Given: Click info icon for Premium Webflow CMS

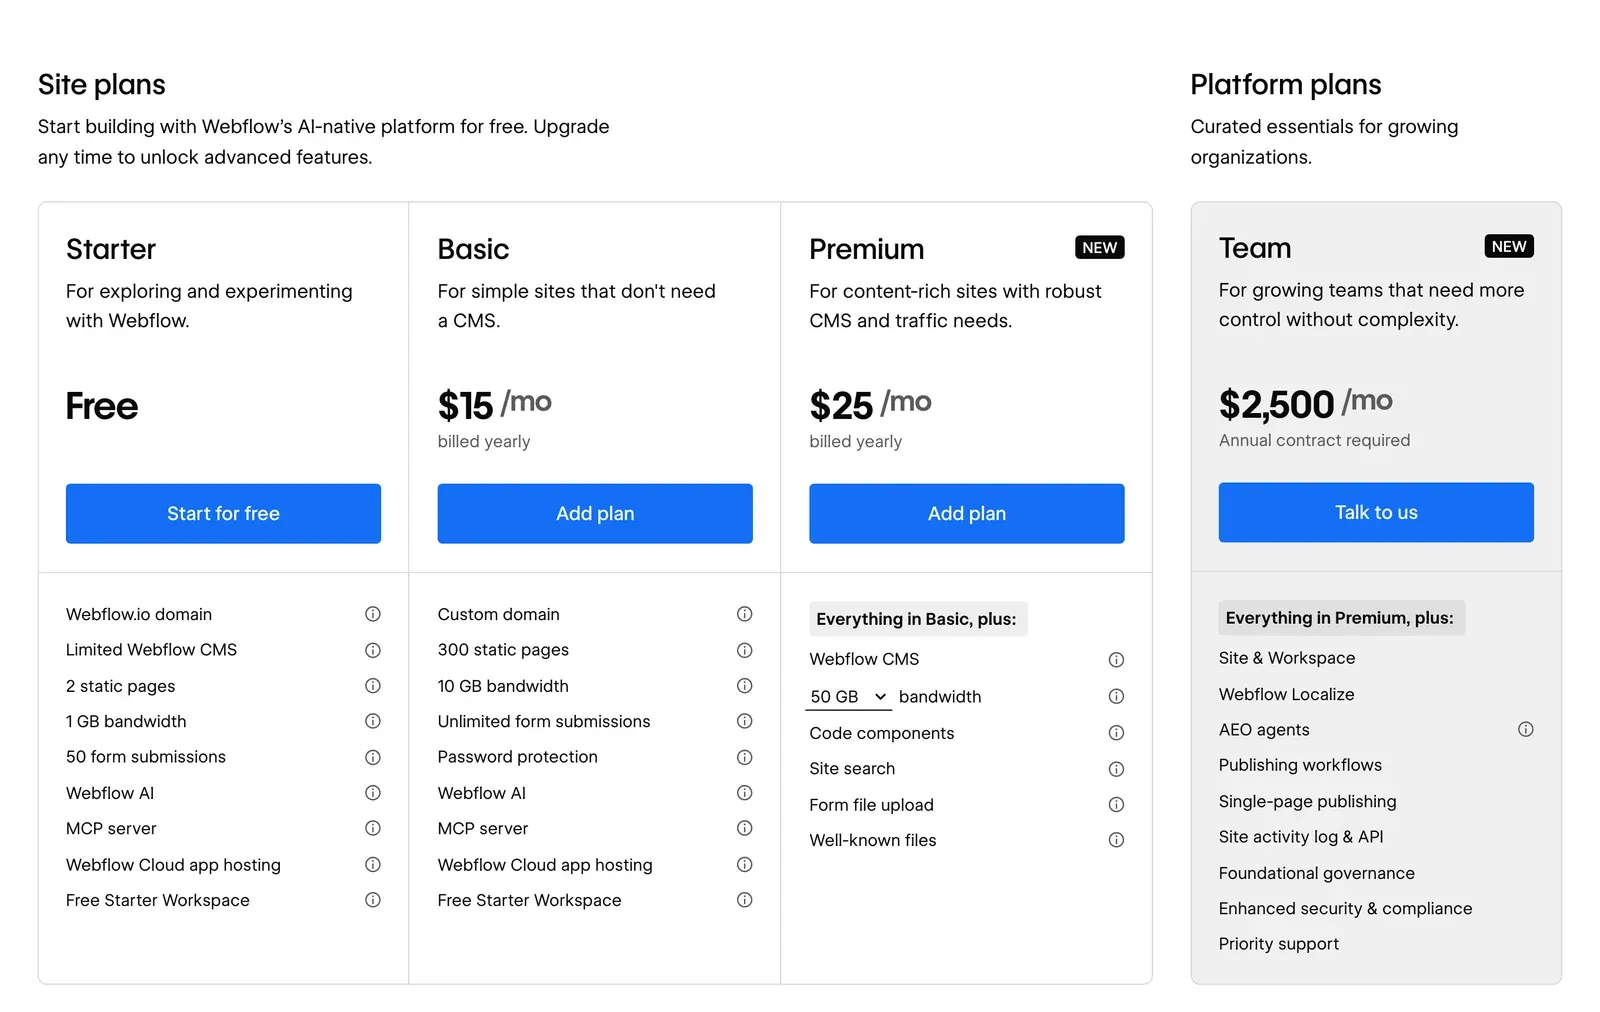Looking at the screenshot, I should [x=1117, y=660].
